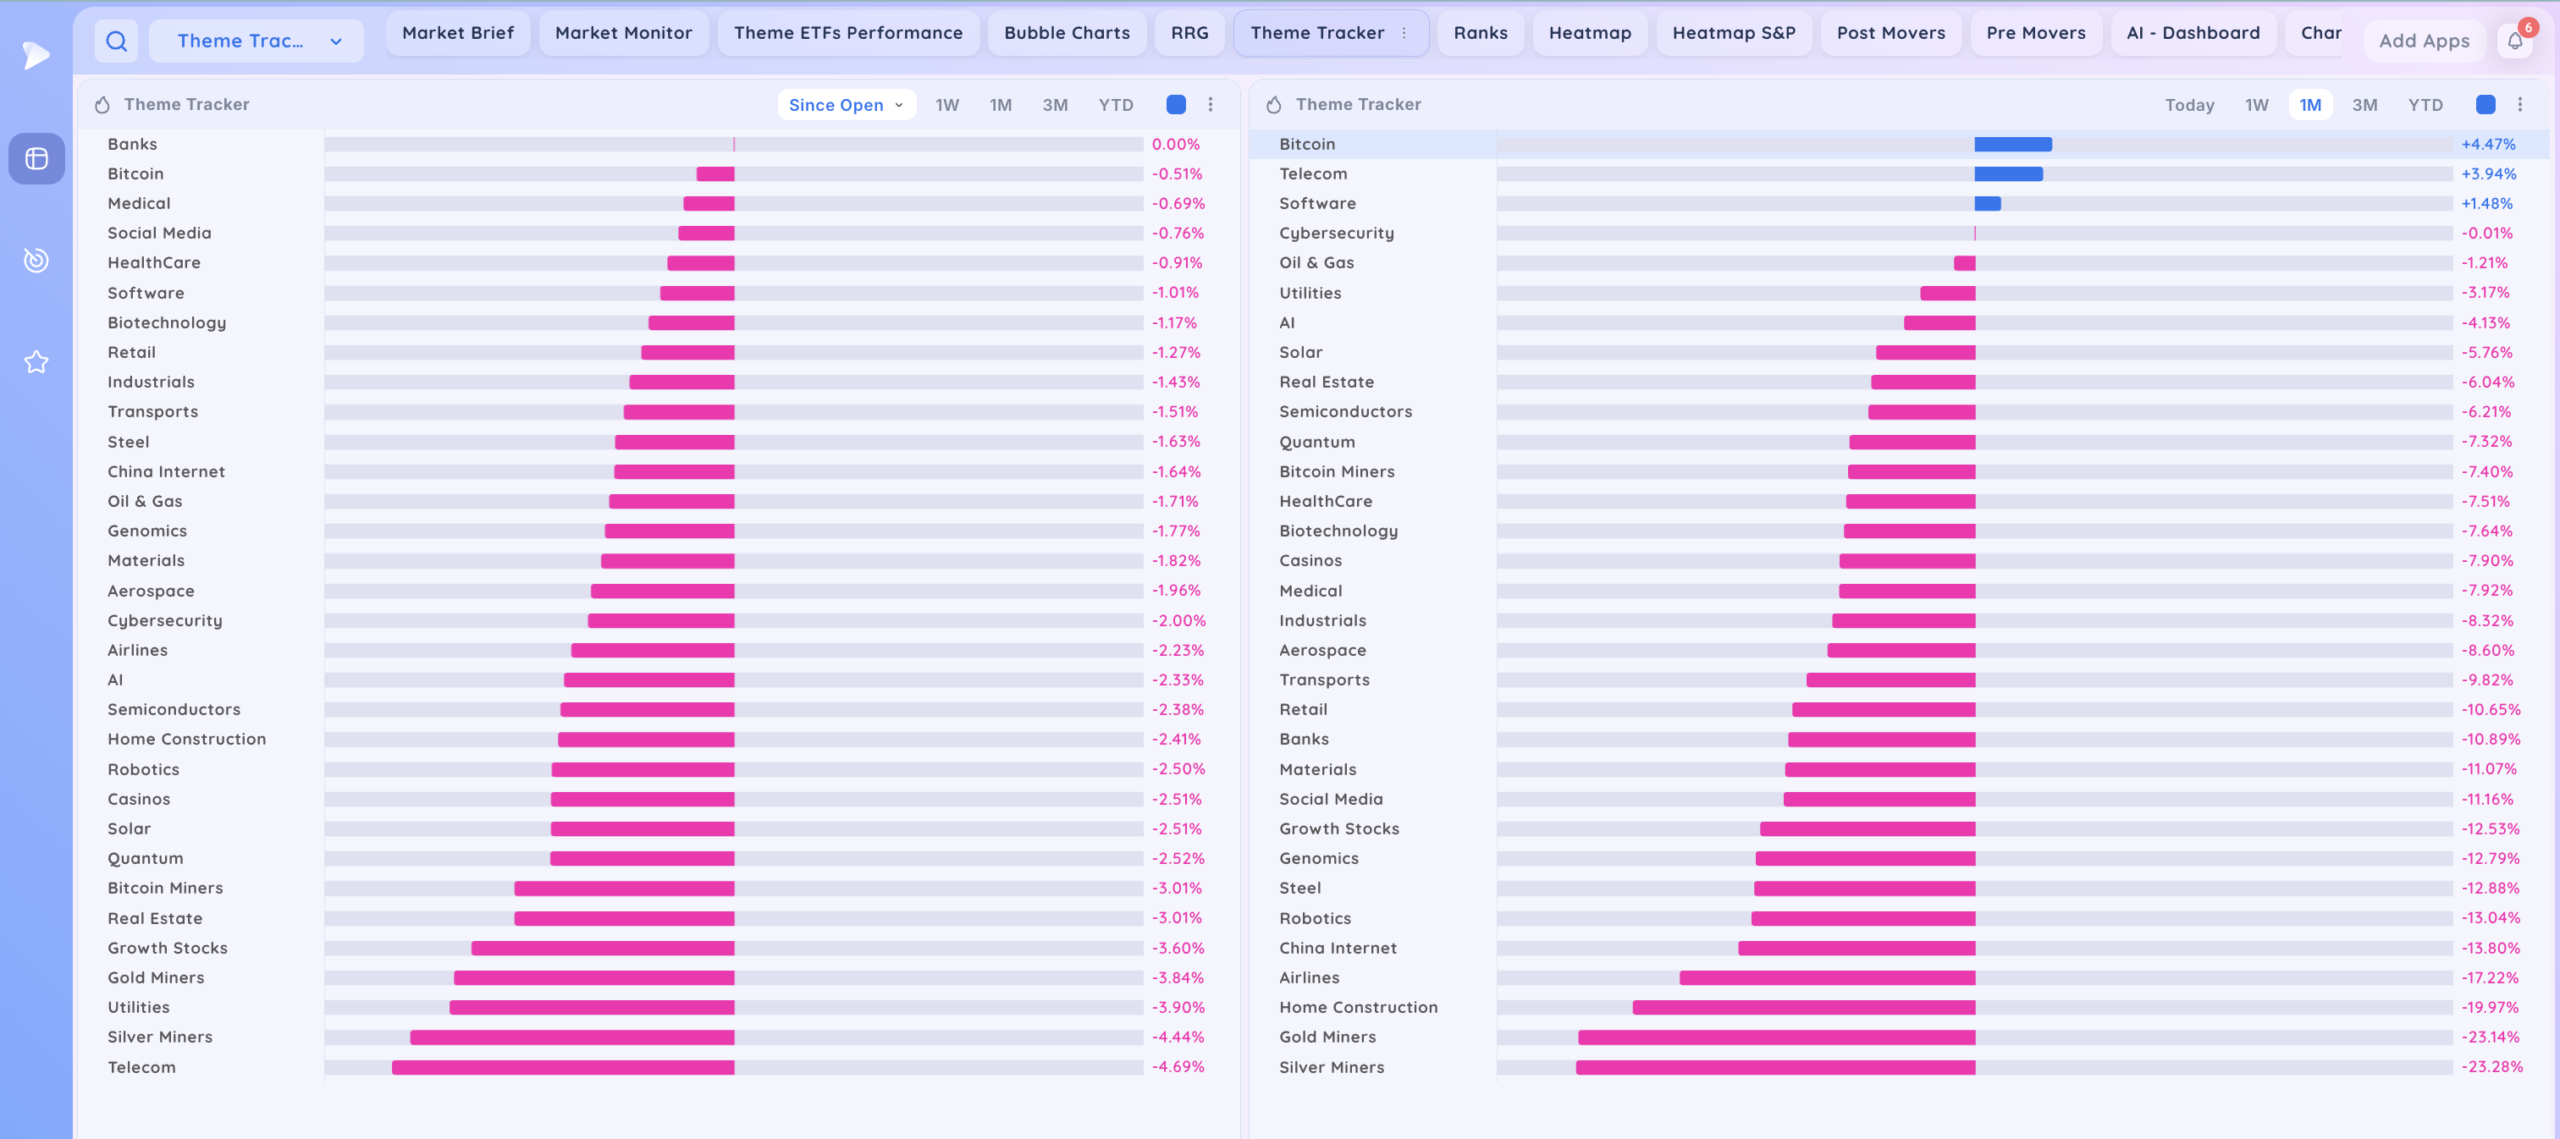The image size is (2560, 1139).
Task: Click the blue color swatch in right panel
Action: point(2485,104)
